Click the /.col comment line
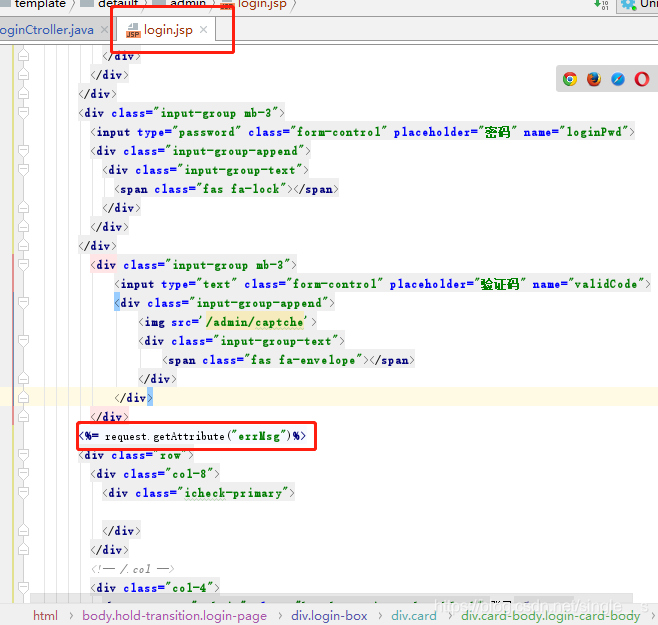Viewport: 658px width, 625px height. (x=132, y=569)
